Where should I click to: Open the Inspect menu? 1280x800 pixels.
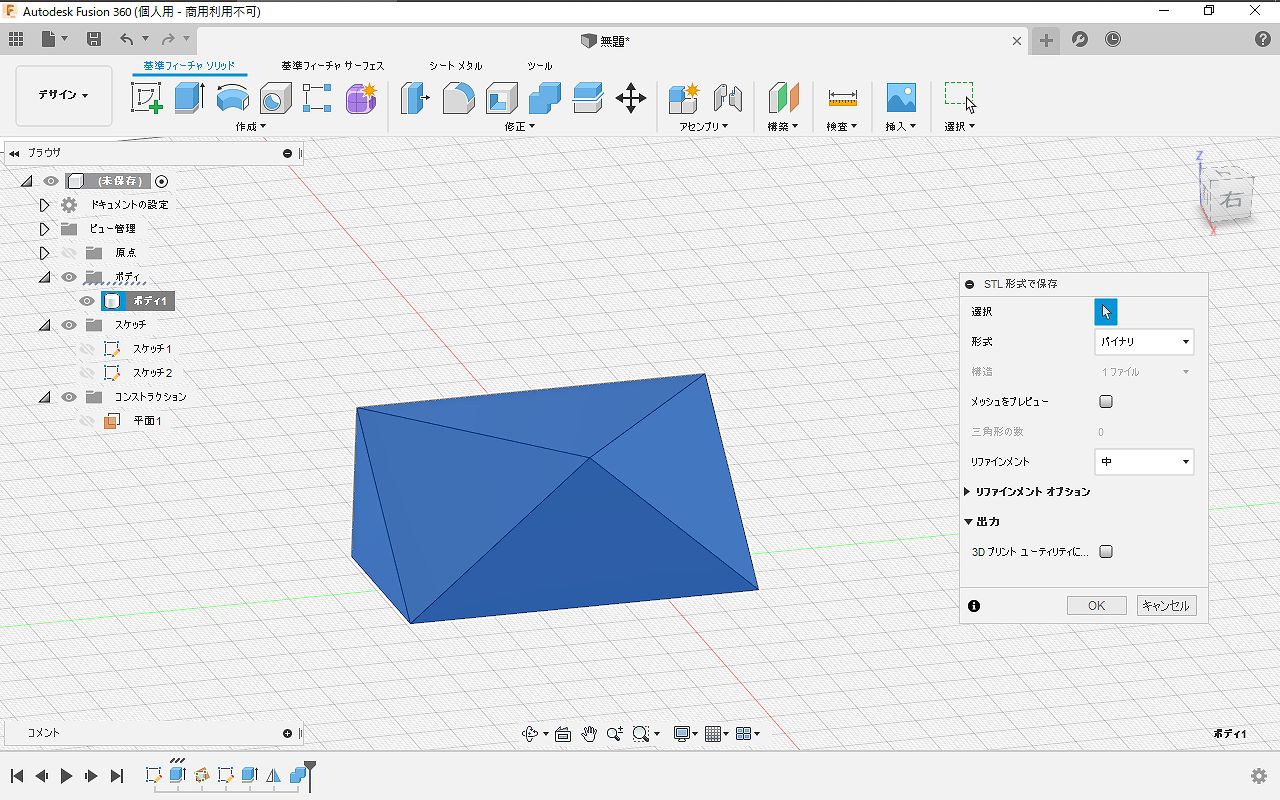(x=841, y=127)
